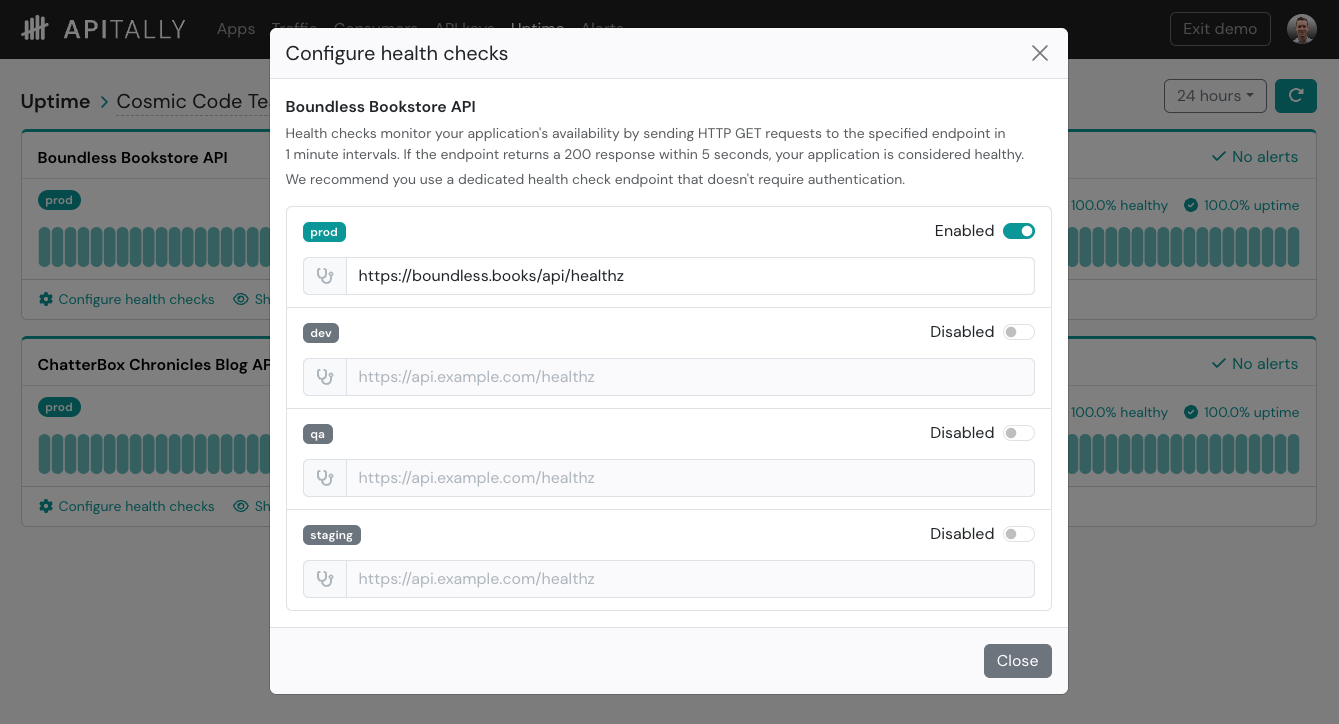The image size is (1339, 724).
Task: Click the Close button in dialog
Action: coord(1017,661)
